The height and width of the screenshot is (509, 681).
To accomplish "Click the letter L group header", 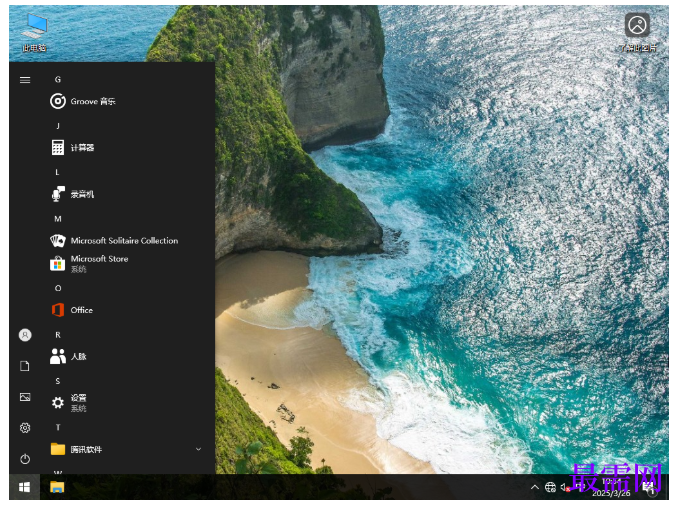I will pyautogui.click(x=57, y=172).
